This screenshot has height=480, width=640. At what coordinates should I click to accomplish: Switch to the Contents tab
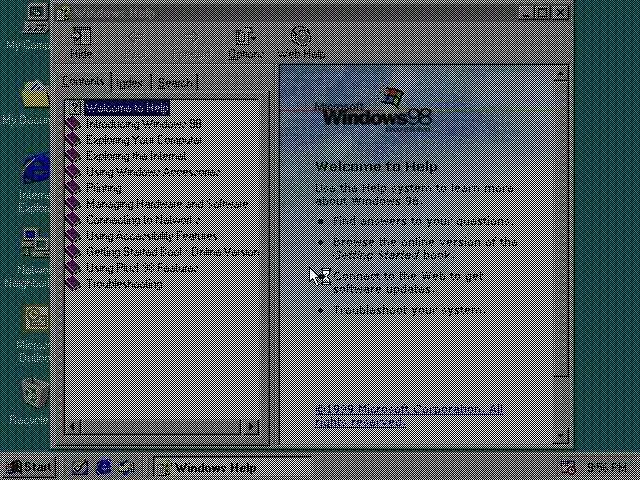(x=83, y=81)
